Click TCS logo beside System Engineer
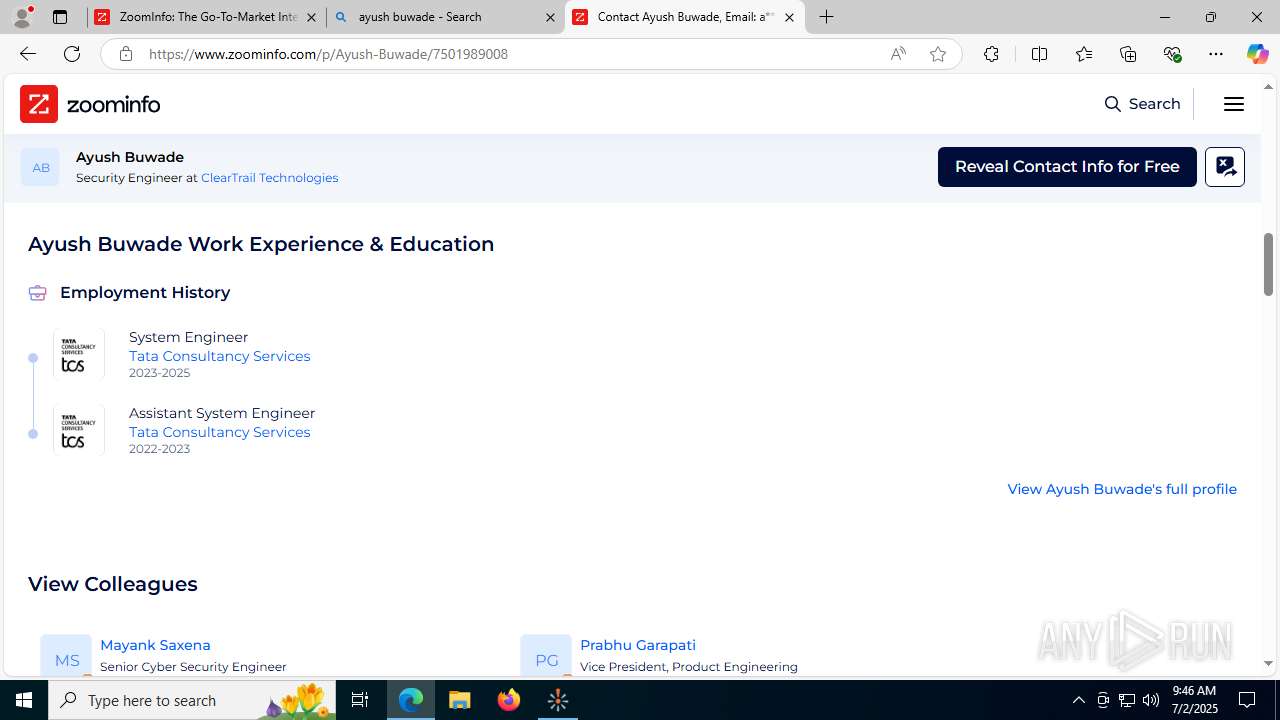This screenshot has width=1280, height=720. pos(79,355)
